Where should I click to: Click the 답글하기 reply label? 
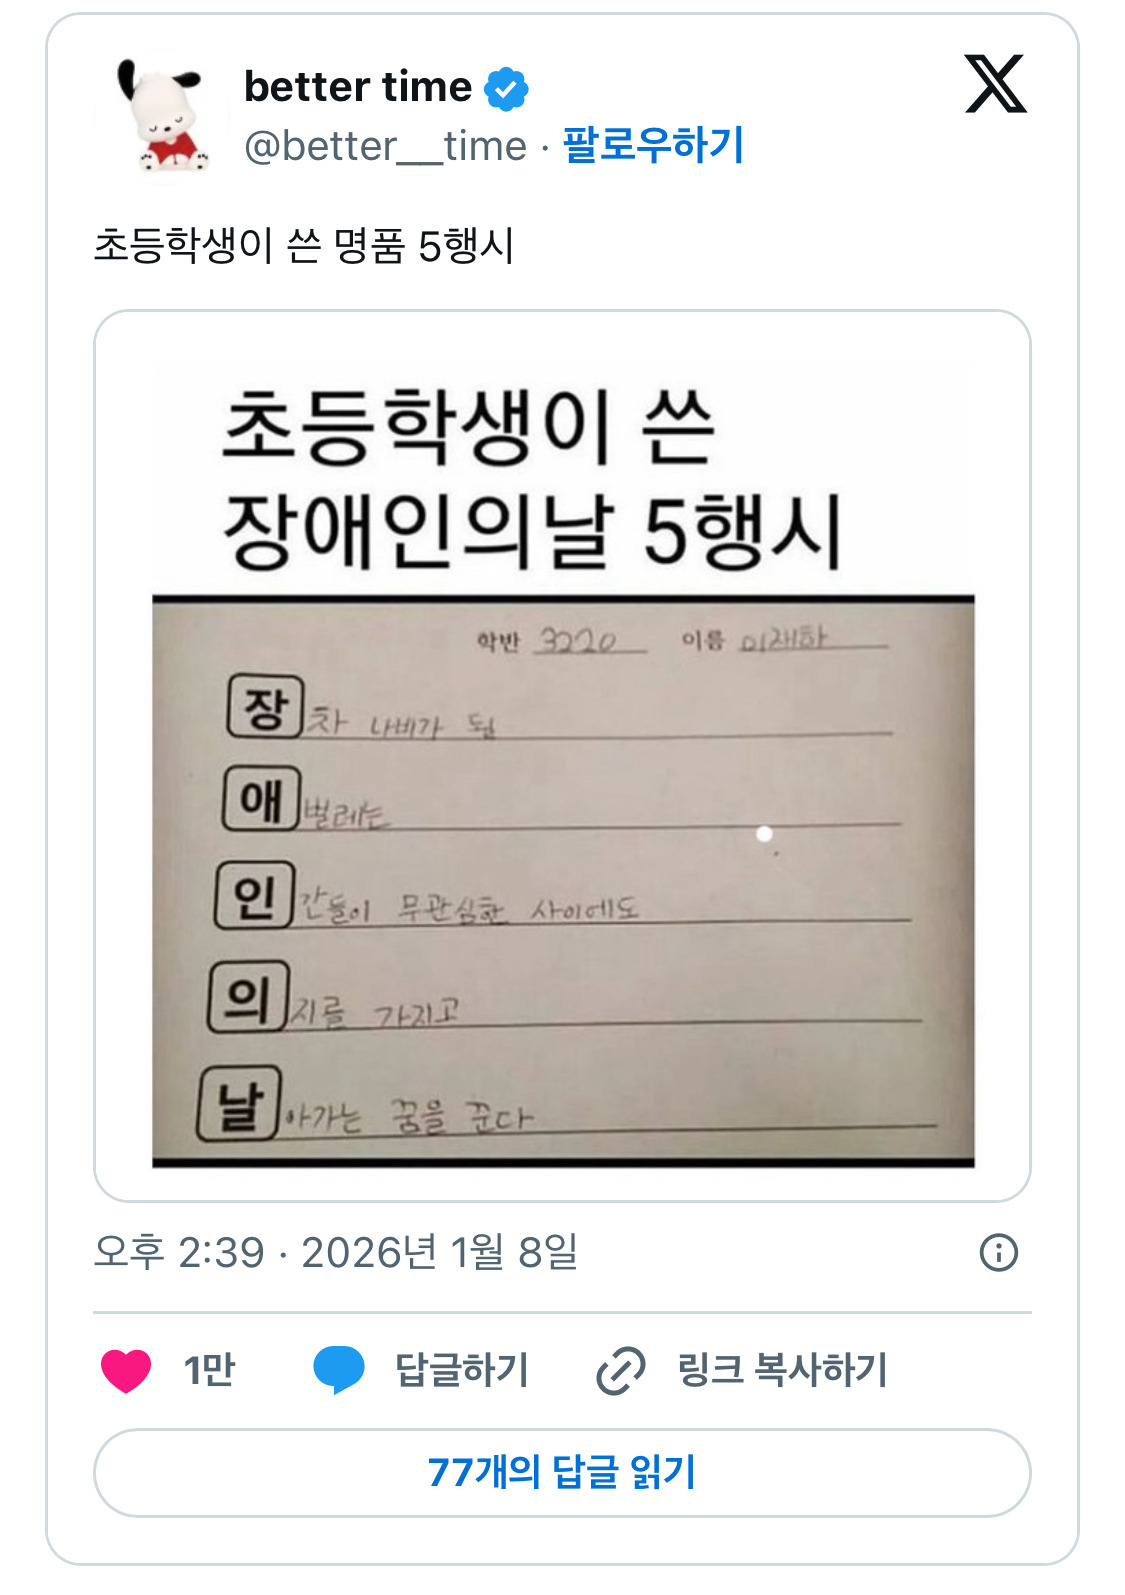[x=462, y=1370]
